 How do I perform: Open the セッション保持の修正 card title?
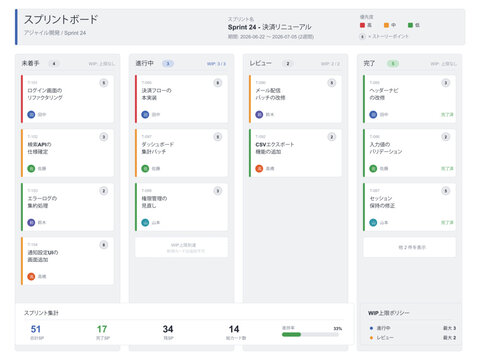click(382, 202)
